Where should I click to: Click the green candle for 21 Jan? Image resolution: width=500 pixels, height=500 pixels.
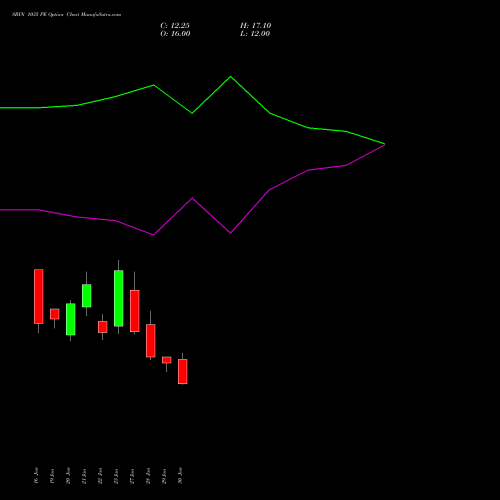pos(87,296)
